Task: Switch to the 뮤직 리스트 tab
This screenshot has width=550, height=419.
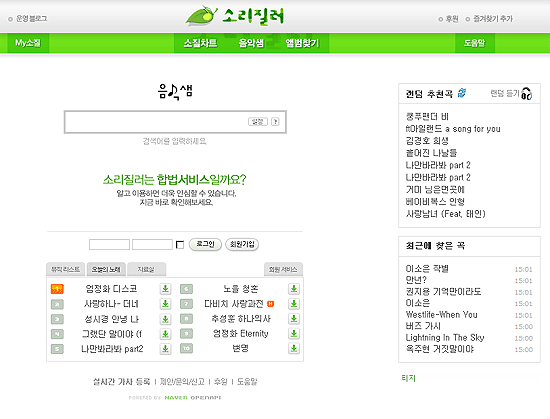Action: click(65, 269)
